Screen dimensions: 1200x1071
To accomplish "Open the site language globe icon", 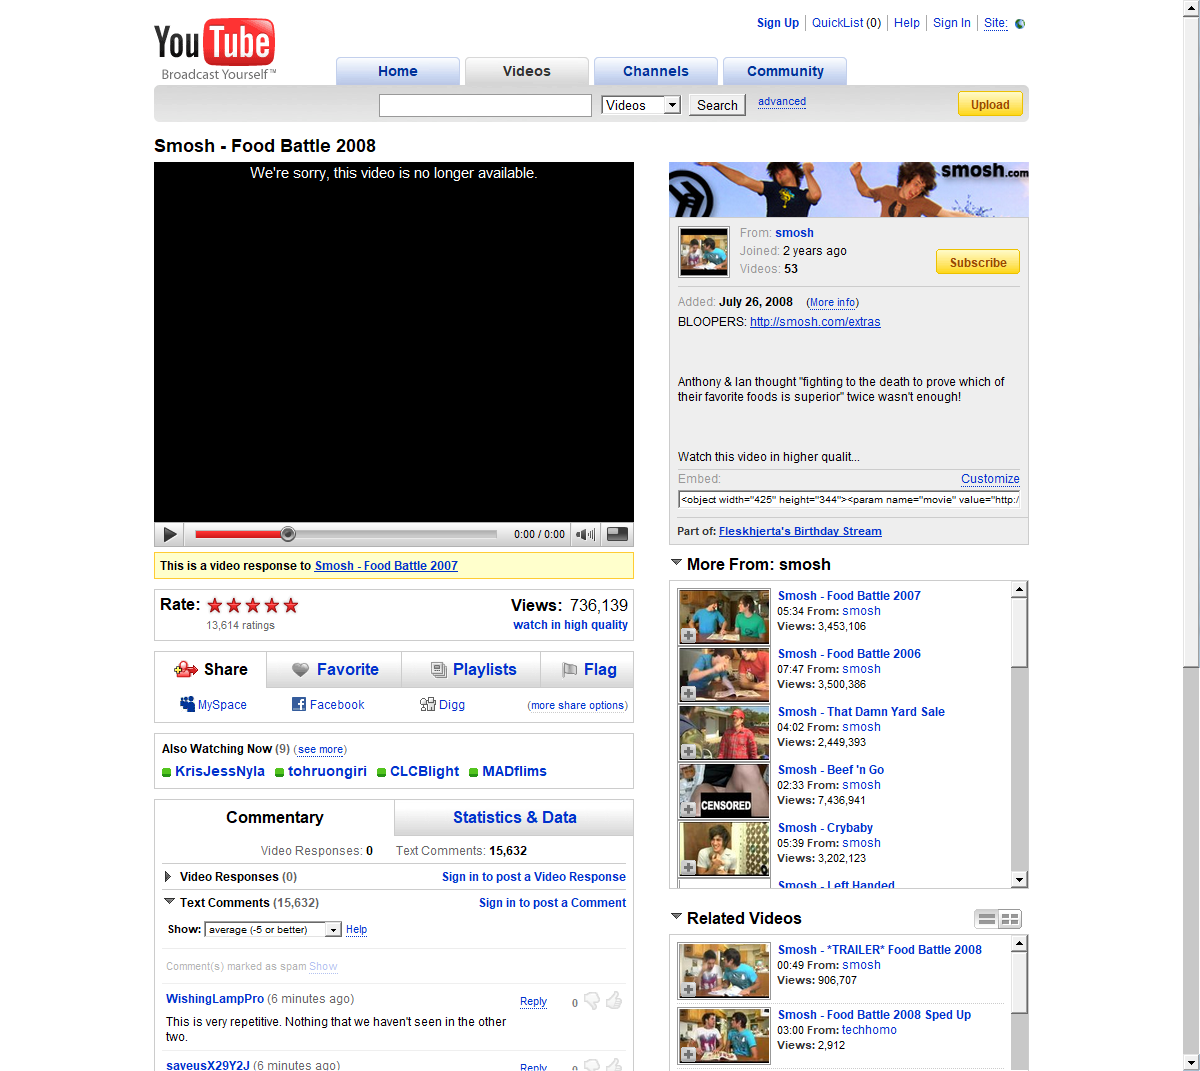I will (1020, 24).
